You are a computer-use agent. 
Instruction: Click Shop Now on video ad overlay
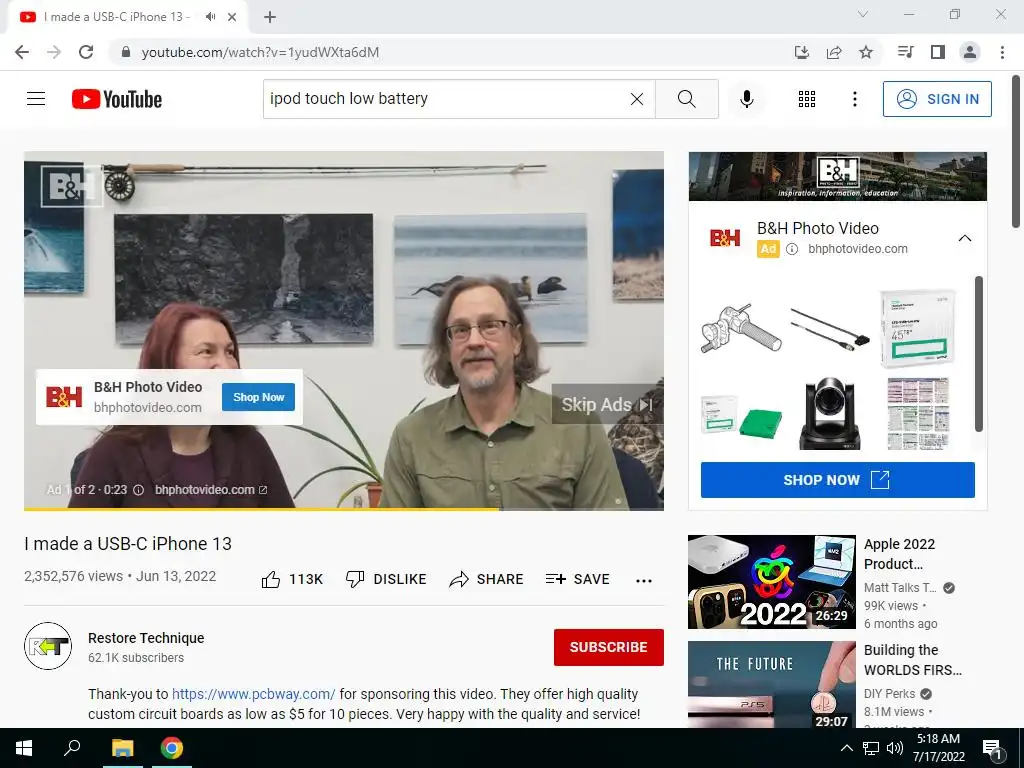[259, 397]
